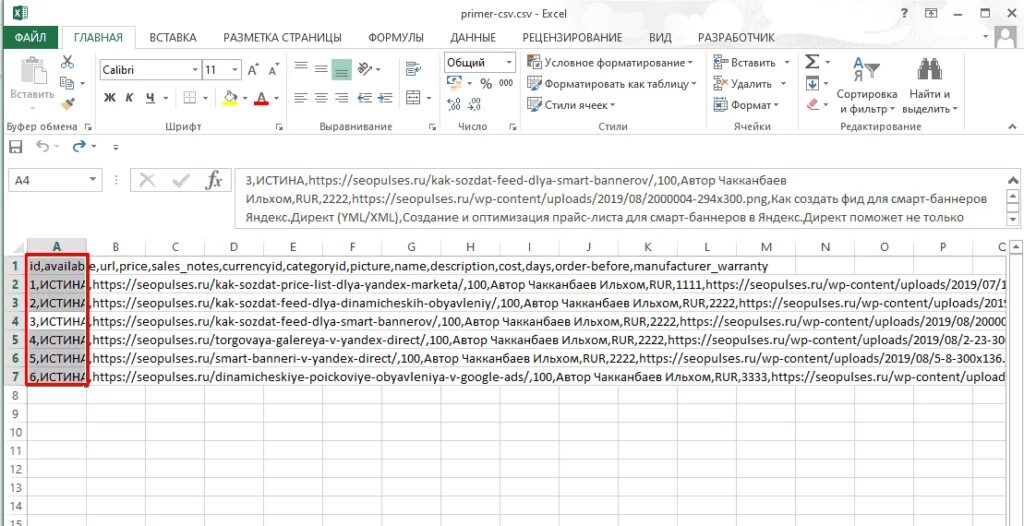Viewport: 1024px width, 526px height.
Task: Open the font size 11 dropdown
Action: (235, 70)
